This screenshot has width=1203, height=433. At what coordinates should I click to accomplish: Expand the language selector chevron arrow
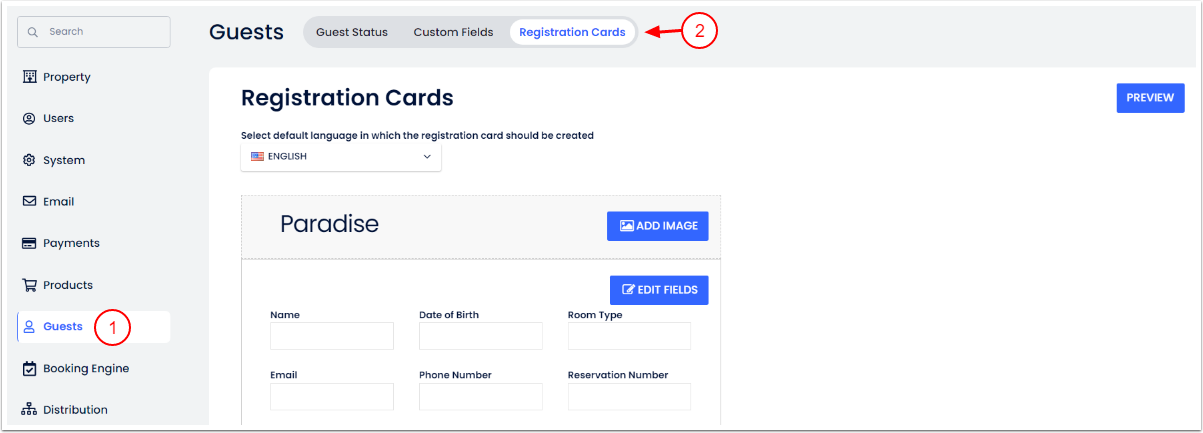click(427, 156)
